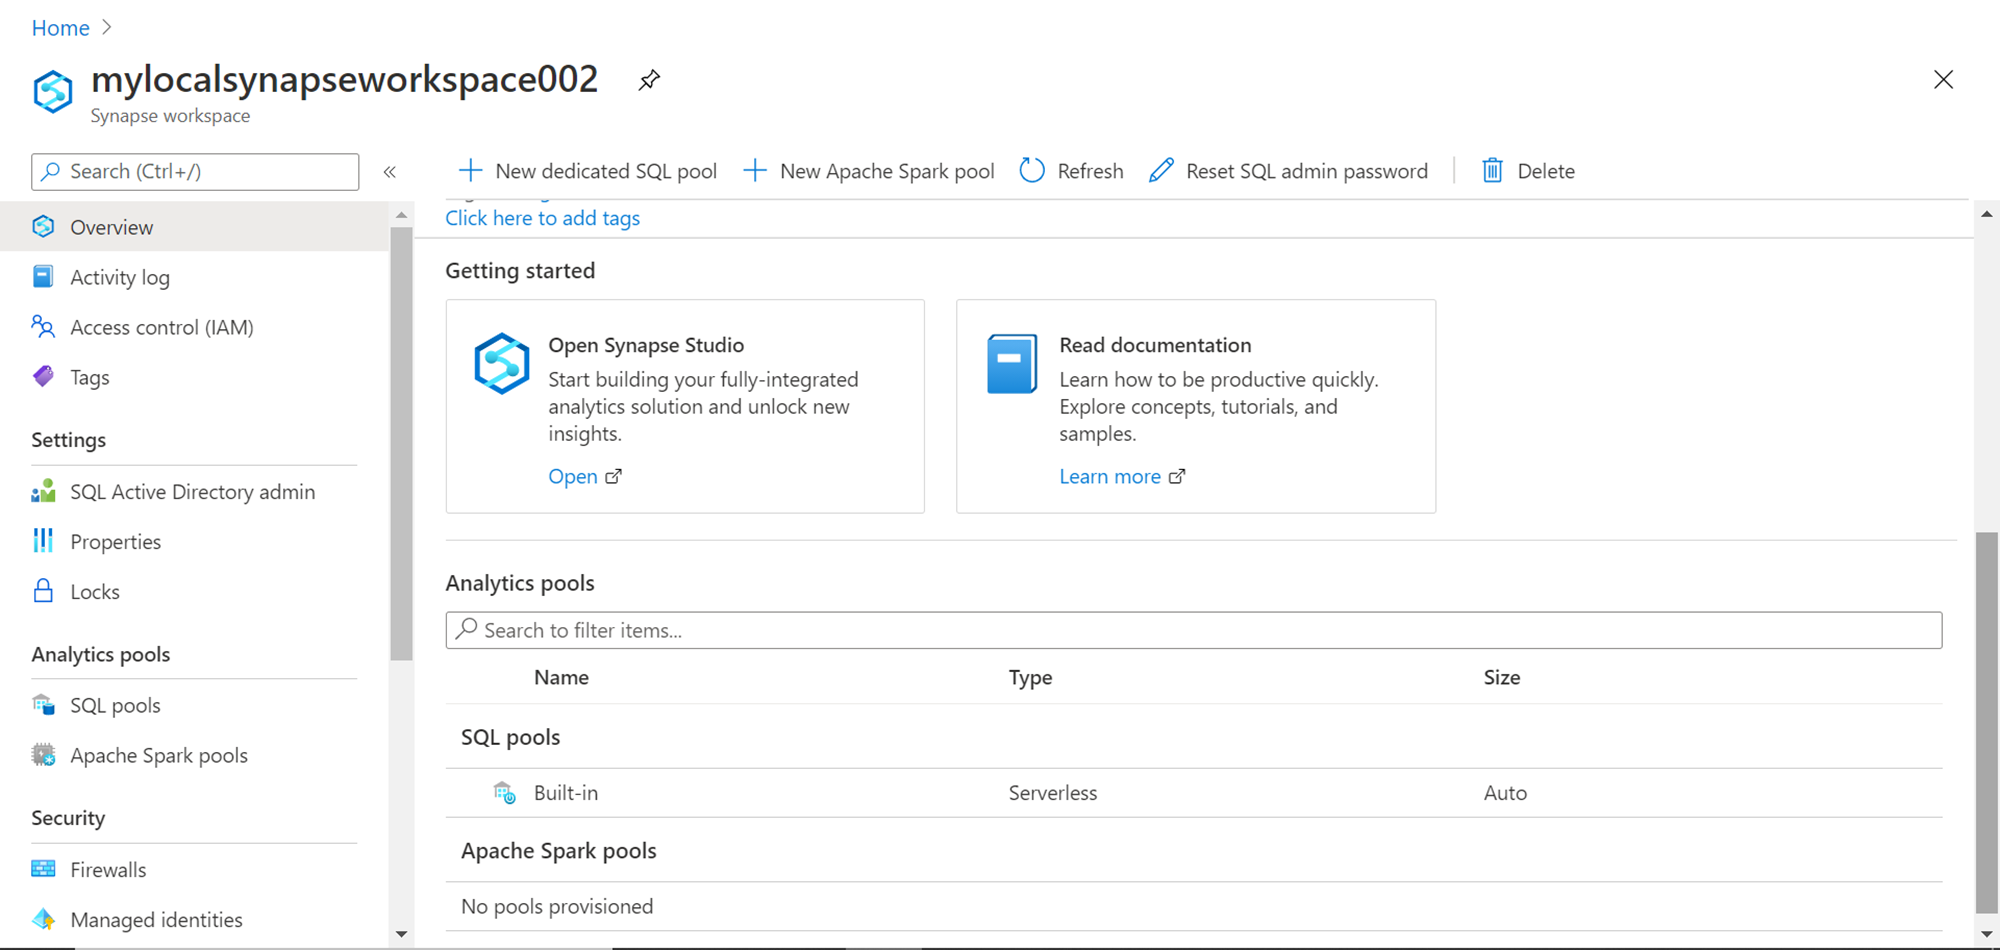2000x950 pixels.
Task: Select the Tags sidebar icon
Action: point(42,376)
